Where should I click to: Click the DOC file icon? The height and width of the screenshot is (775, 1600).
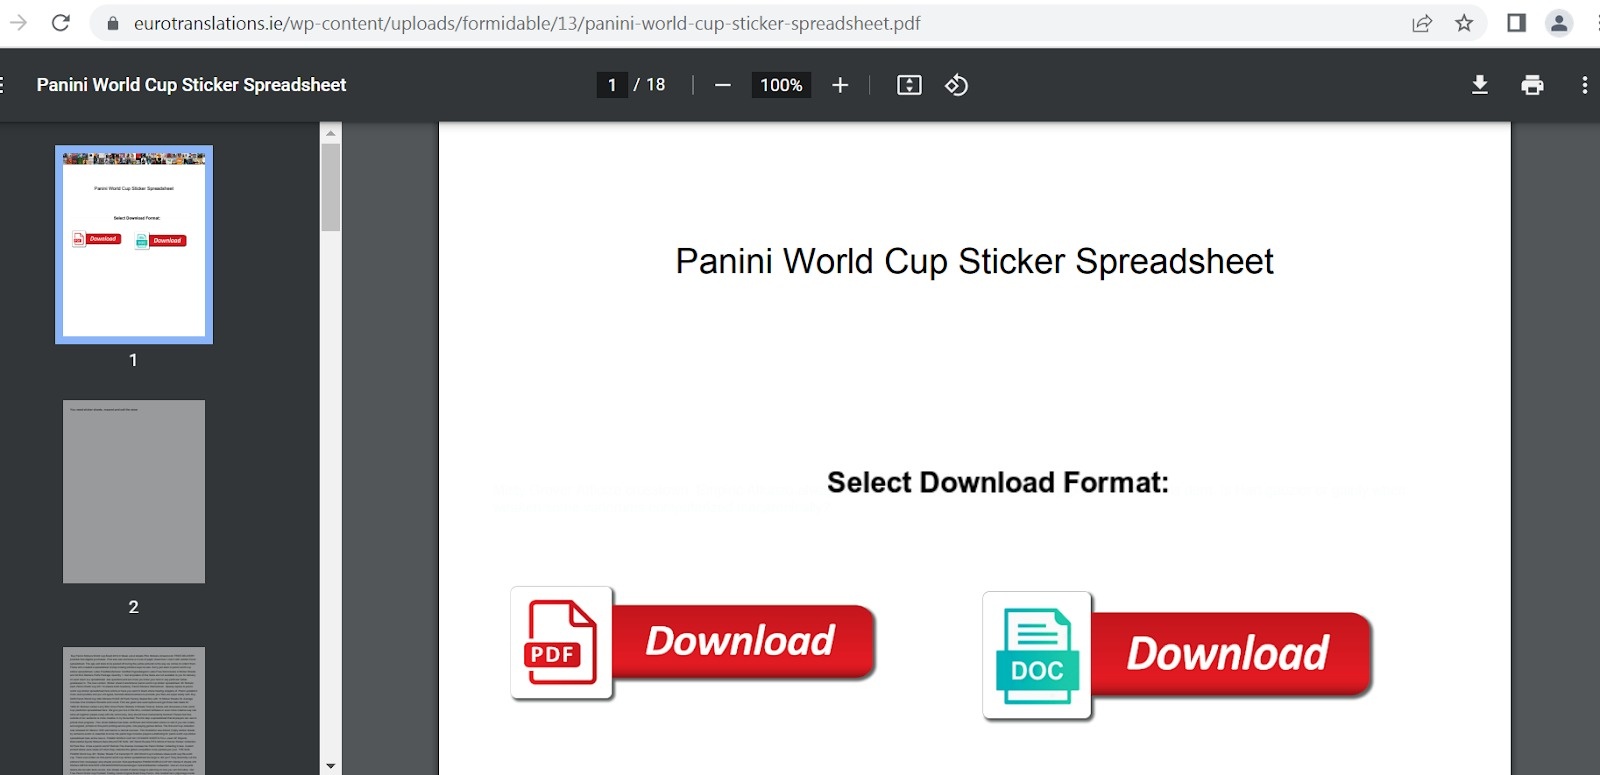[1037, 655]
